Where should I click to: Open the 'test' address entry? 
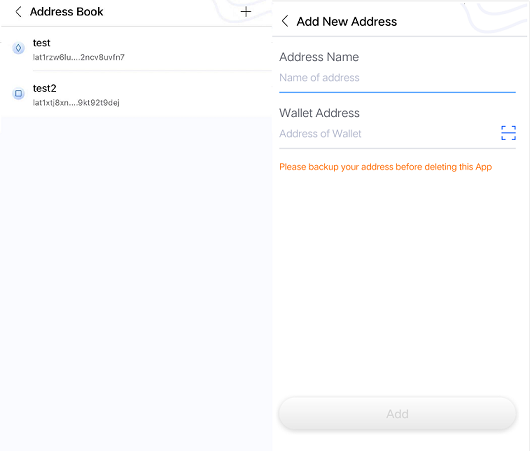coord(136,49)
